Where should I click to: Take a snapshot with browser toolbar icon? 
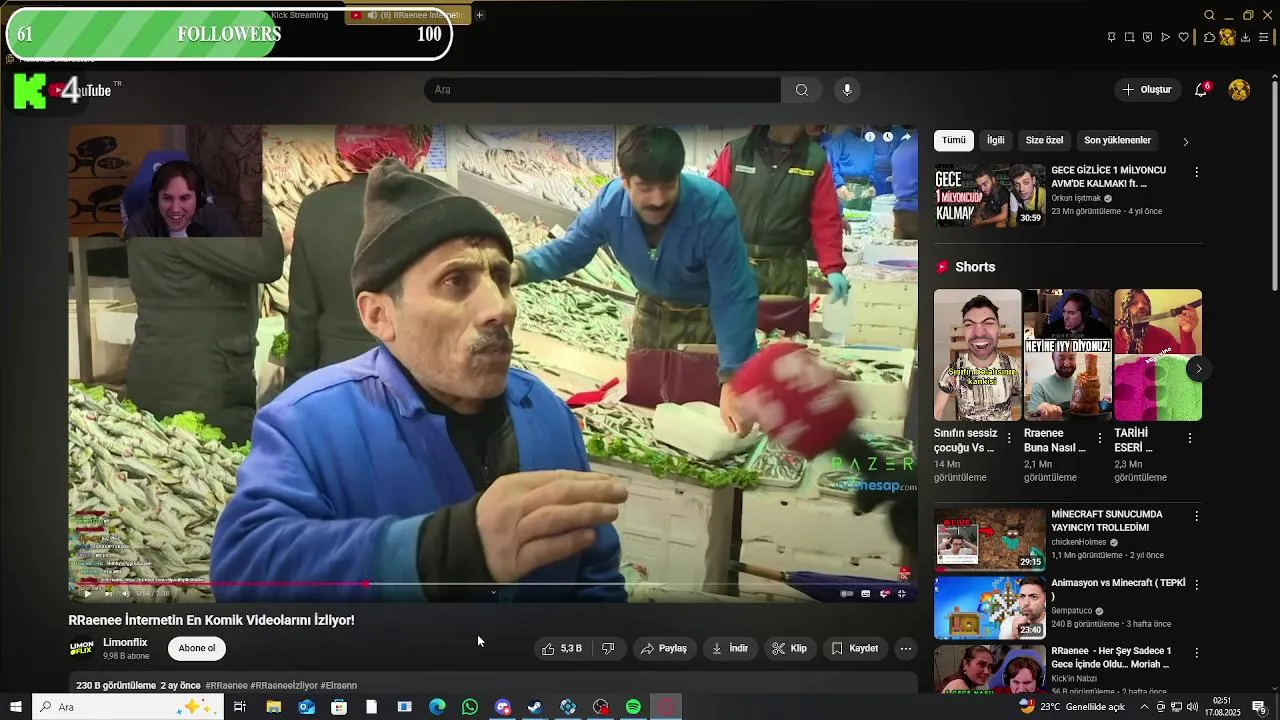click(x=1129, y=37)
